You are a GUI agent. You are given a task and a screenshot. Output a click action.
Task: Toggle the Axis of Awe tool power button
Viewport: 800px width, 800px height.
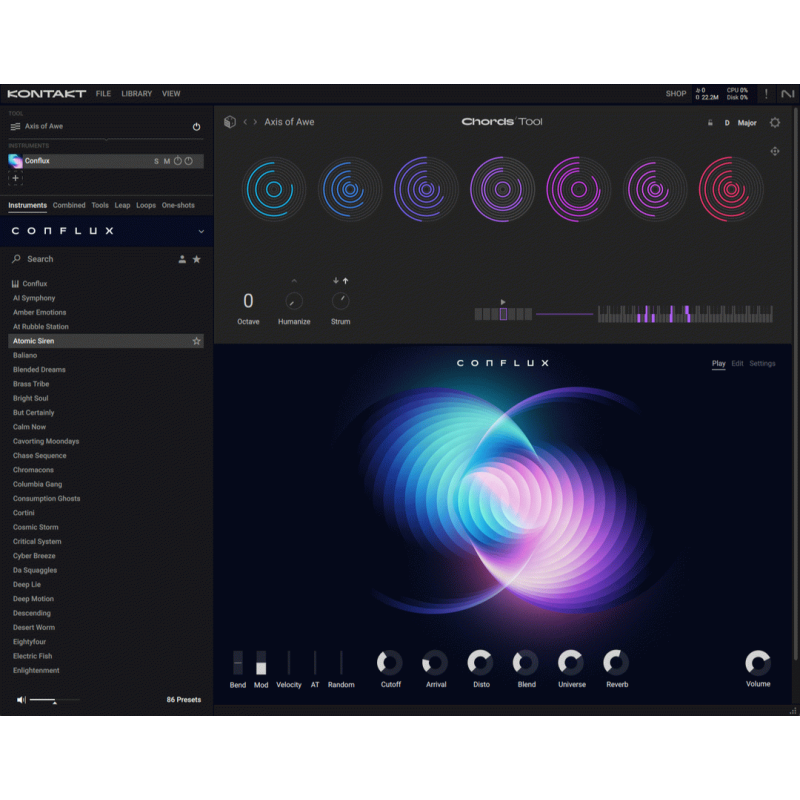pyautogui.click(x=196, y=127)
